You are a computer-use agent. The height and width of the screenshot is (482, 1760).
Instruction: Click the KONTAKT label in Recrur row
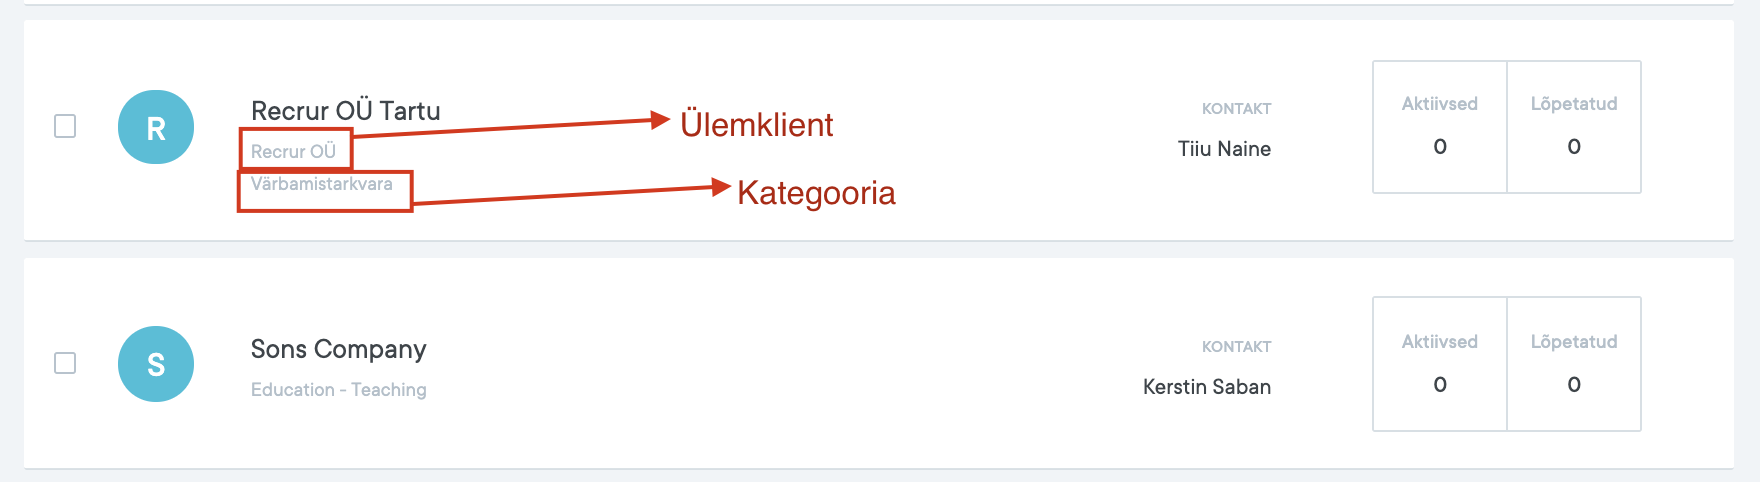point(1236,109)
